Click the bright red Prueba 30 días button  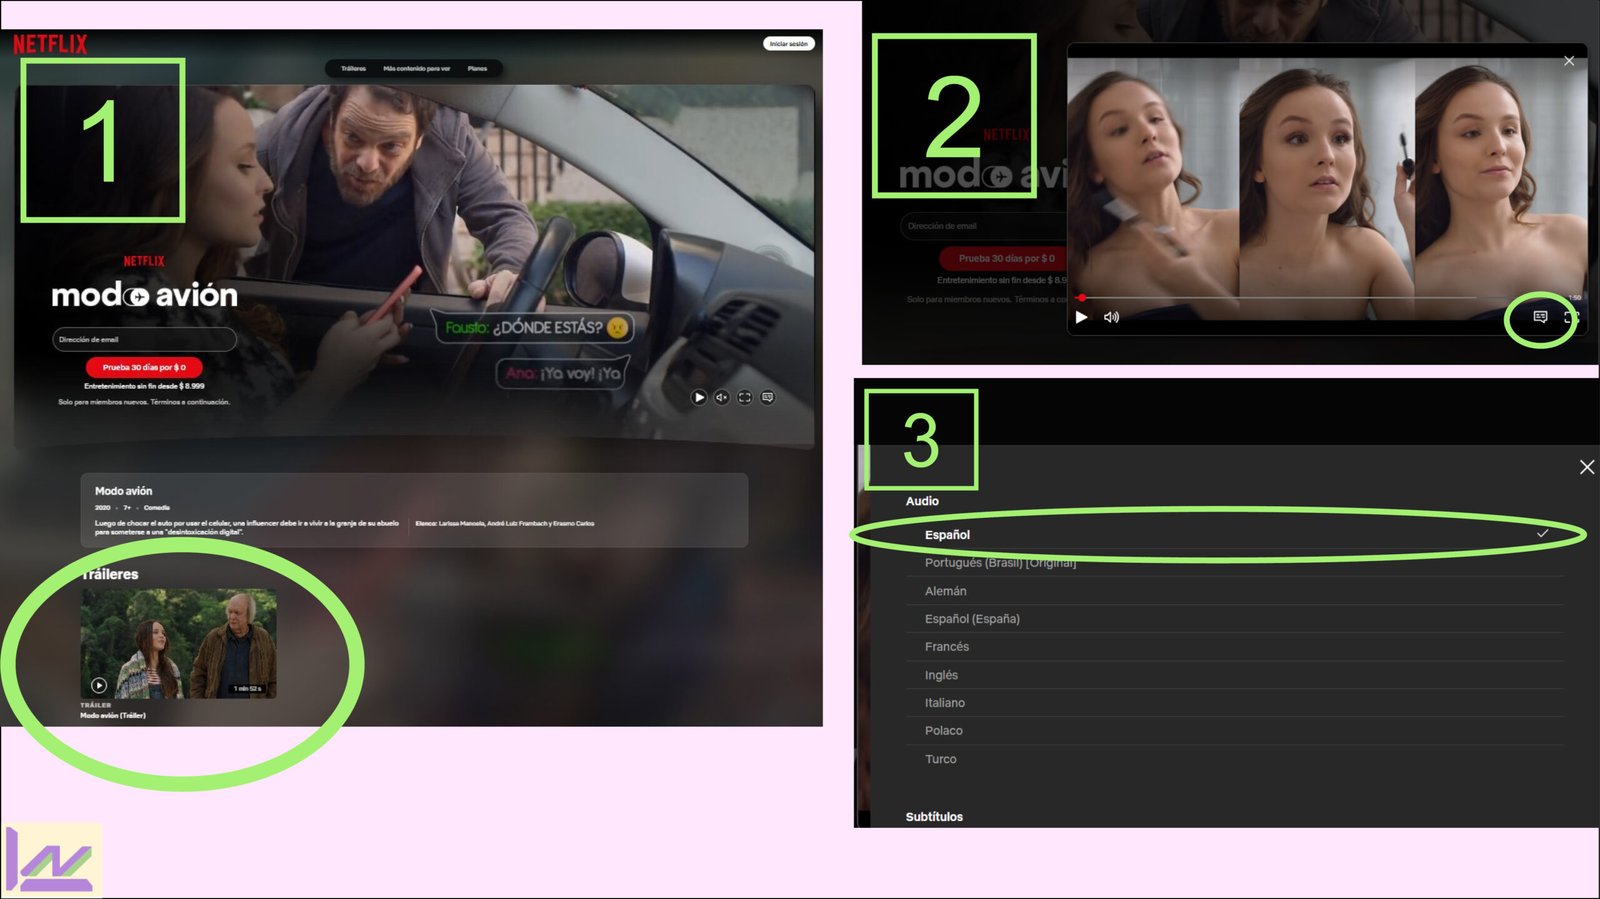pyautogui.click(x=144, y=367)
